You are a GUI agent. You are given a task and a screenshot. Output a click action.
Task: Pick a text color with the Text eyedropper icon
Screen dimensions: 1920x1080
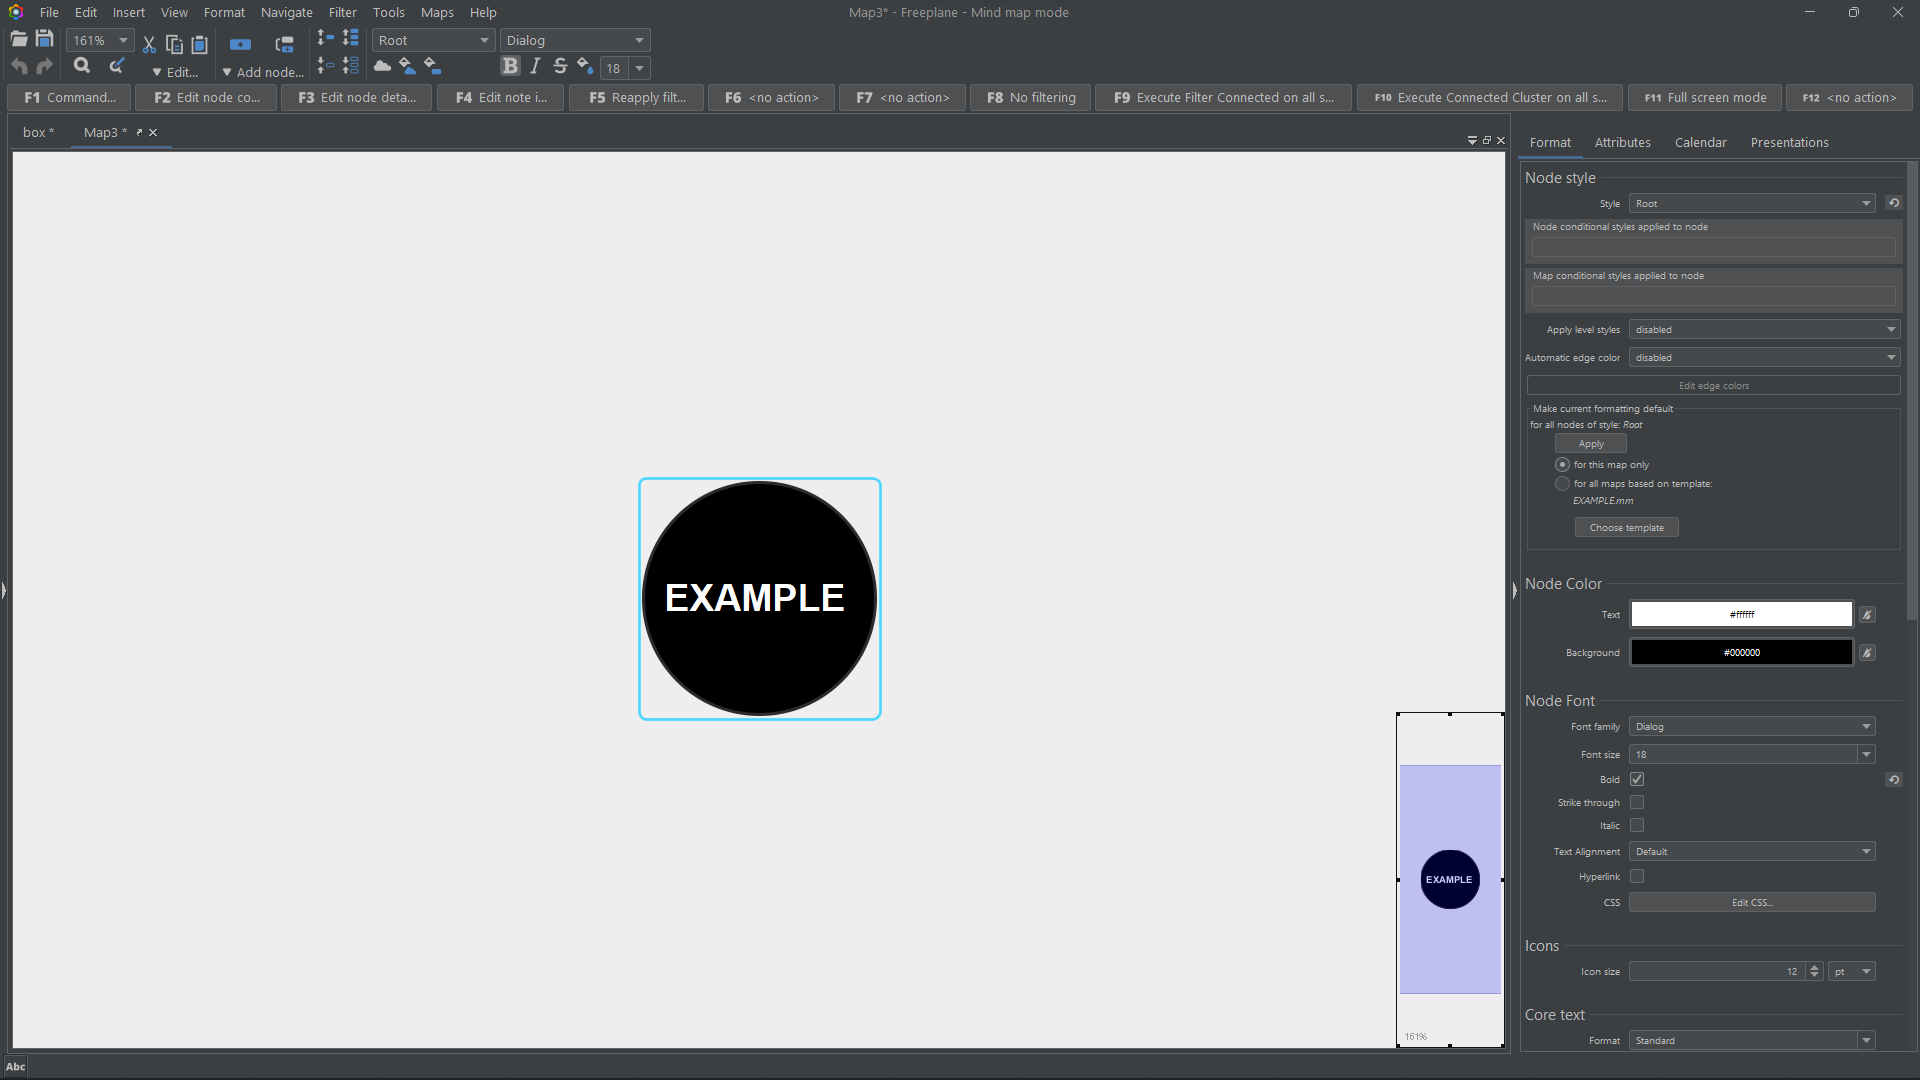1866,614
